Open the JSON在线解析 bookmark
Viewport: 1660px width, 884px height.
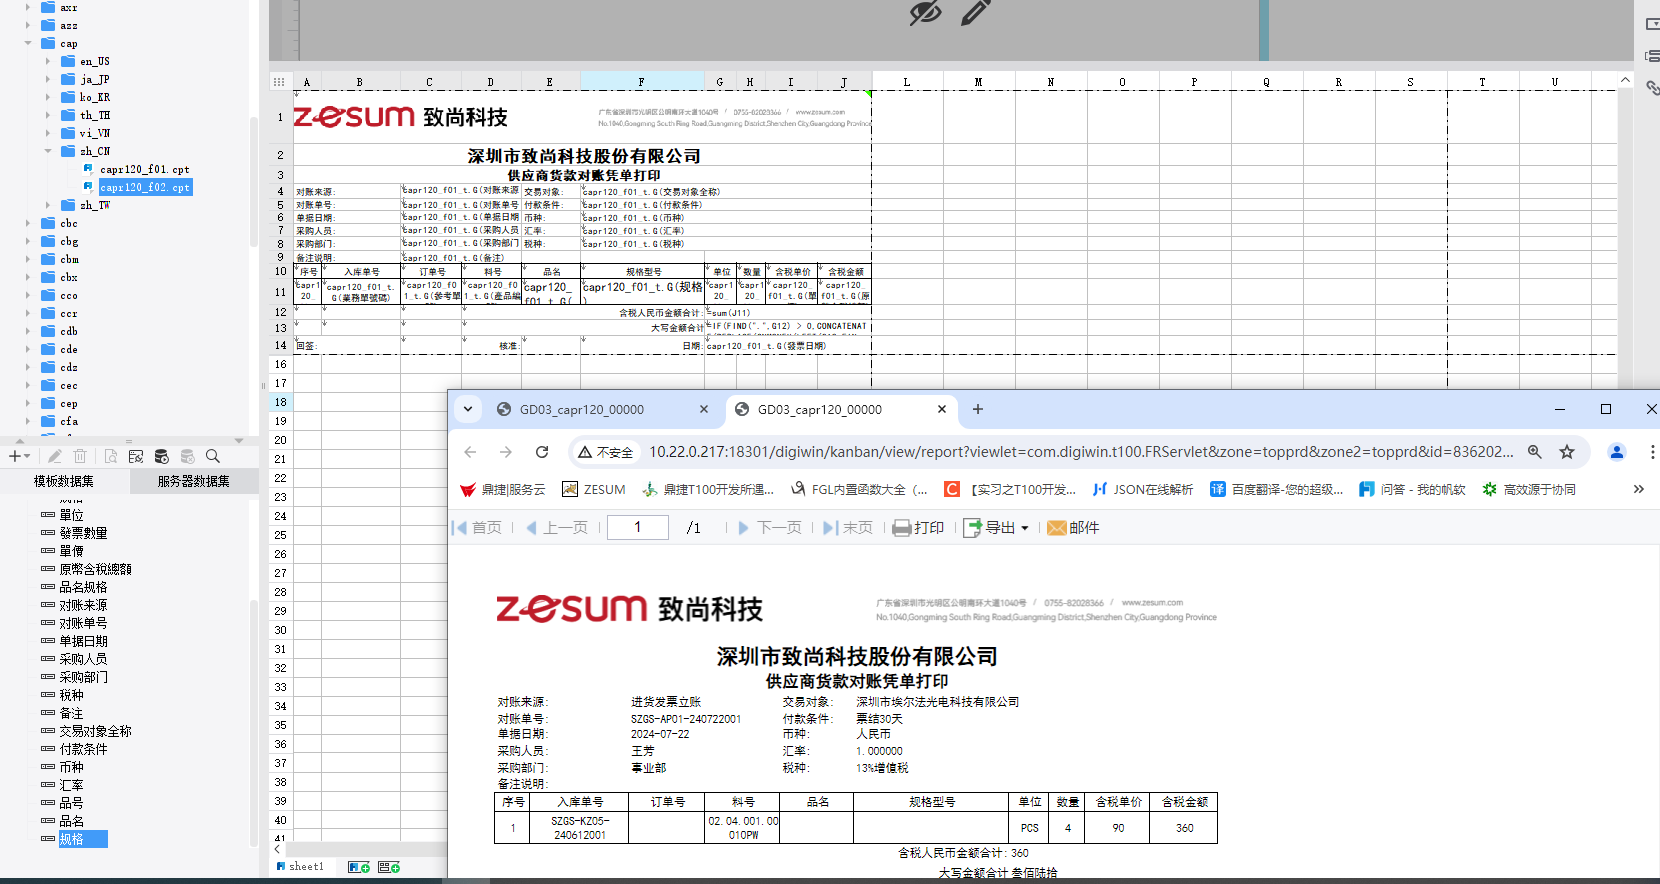click(x=1143, y=489)
